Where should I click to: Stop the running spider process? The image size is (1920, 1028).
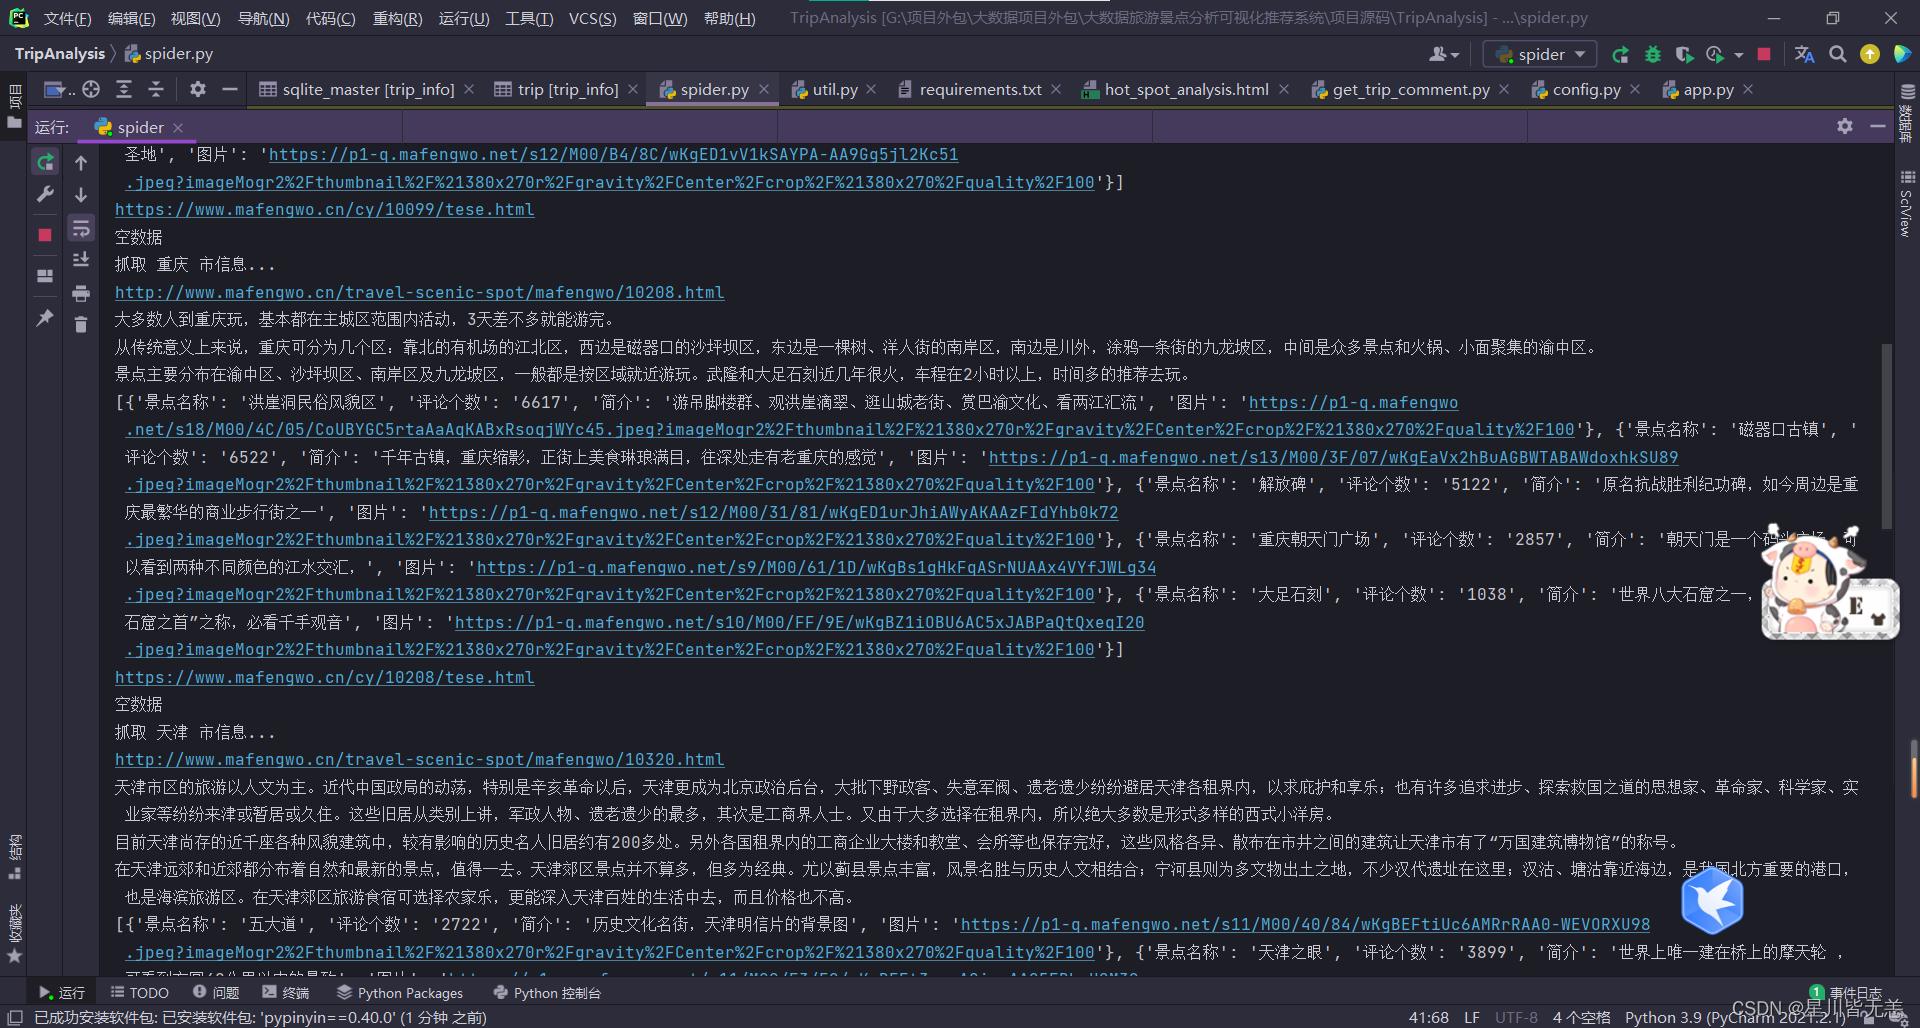(45, 235)
